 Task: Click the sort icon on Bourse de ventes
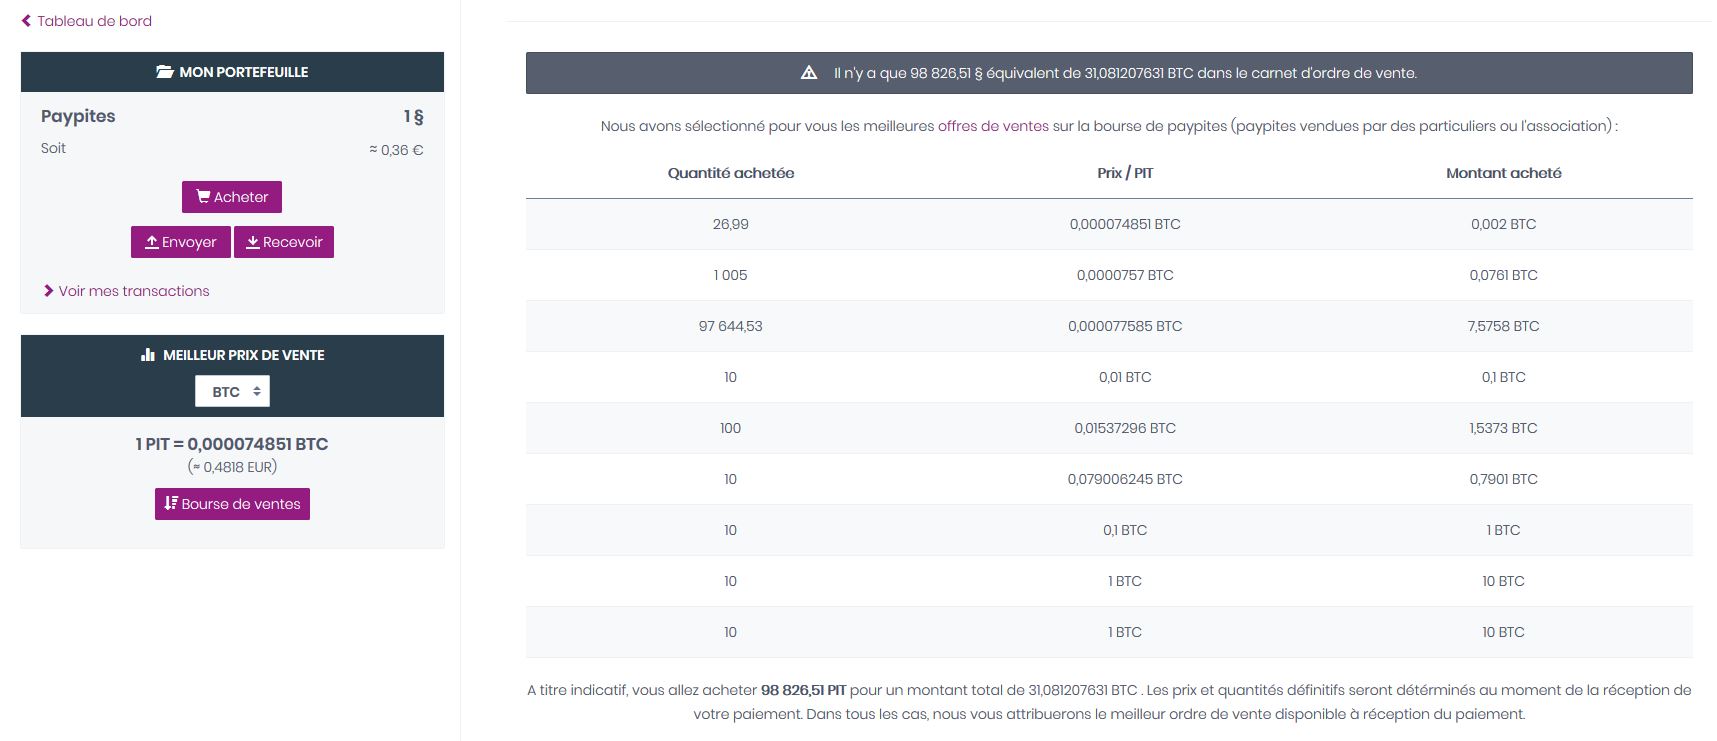(171, 504)
